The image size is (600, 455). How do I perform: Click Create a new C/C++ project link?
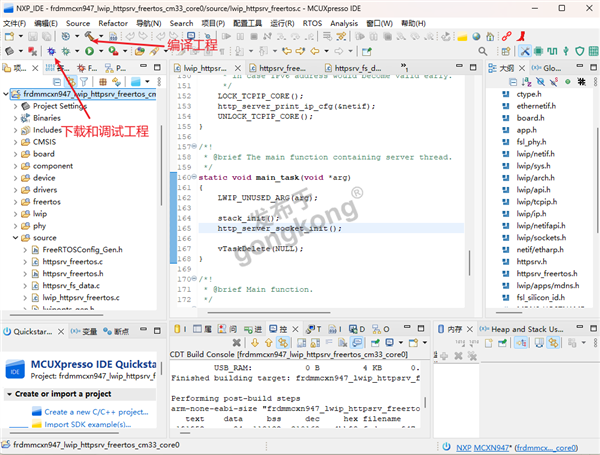[x=96, y=412]
